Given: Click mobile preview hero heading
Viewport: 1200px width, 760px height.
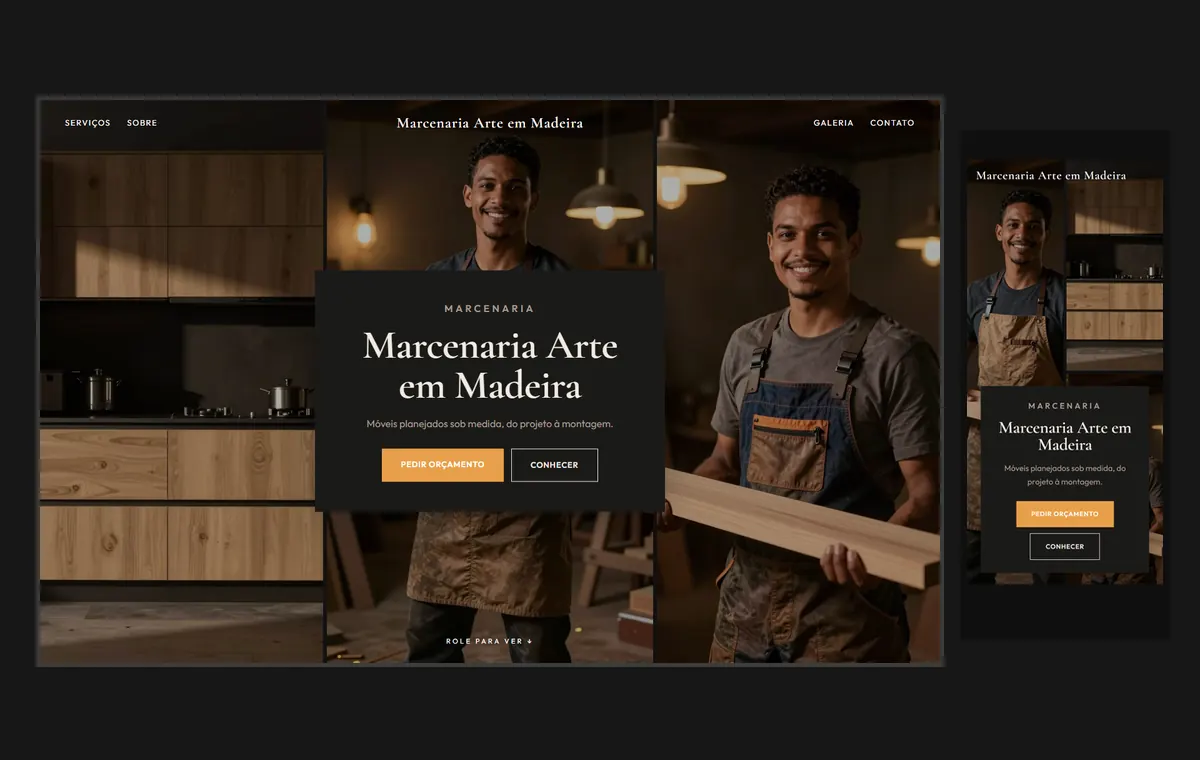Looking at the screenshot, I should 1065,436.
